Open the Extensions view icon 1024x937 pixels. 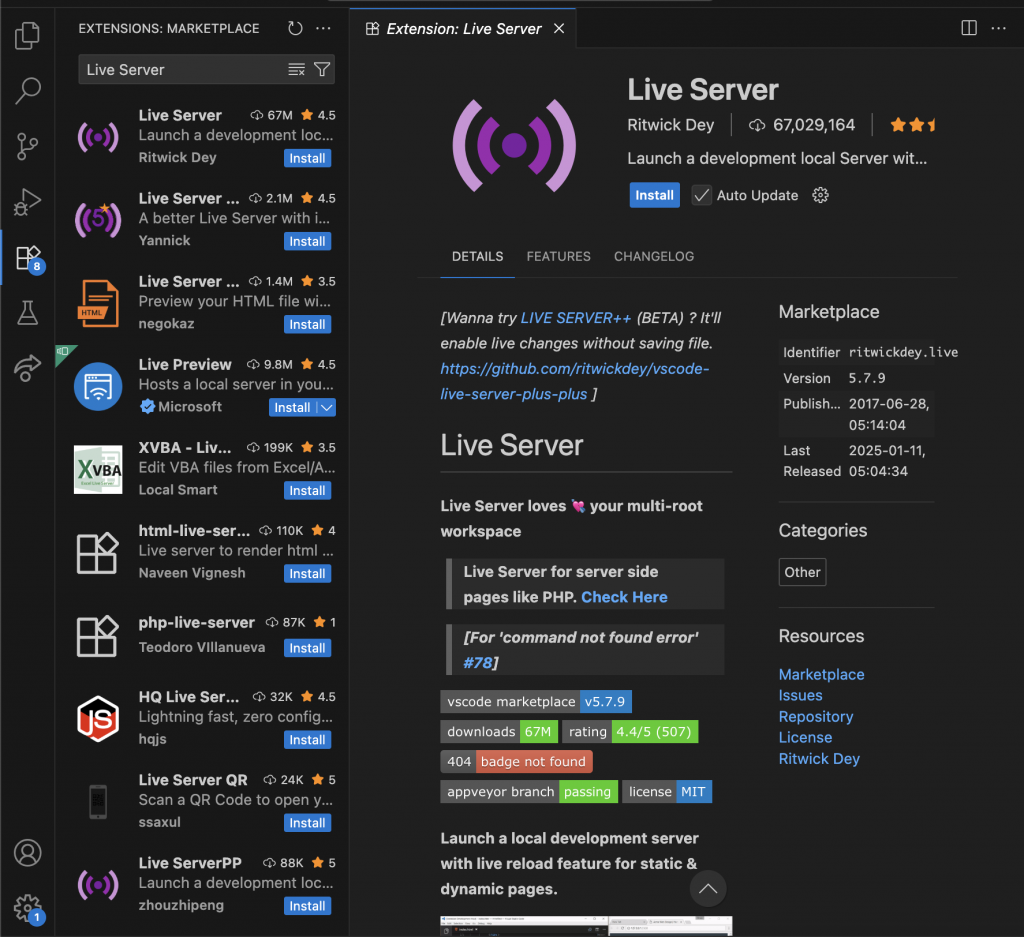(x=29, y=258)
